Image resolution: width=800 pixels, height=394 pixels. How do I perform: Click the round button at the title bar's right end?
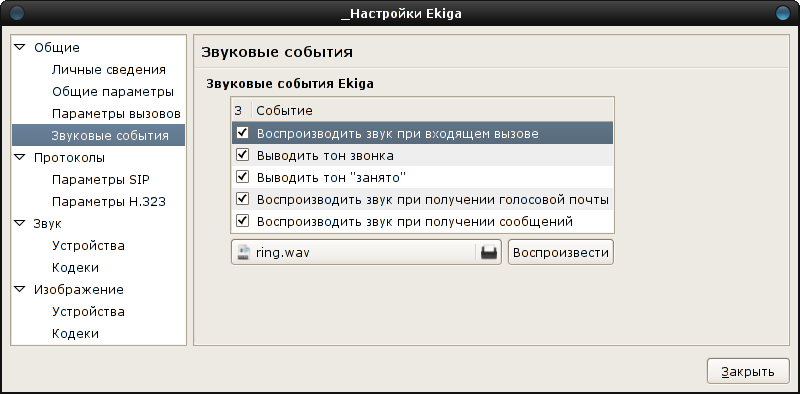point(783,13)
